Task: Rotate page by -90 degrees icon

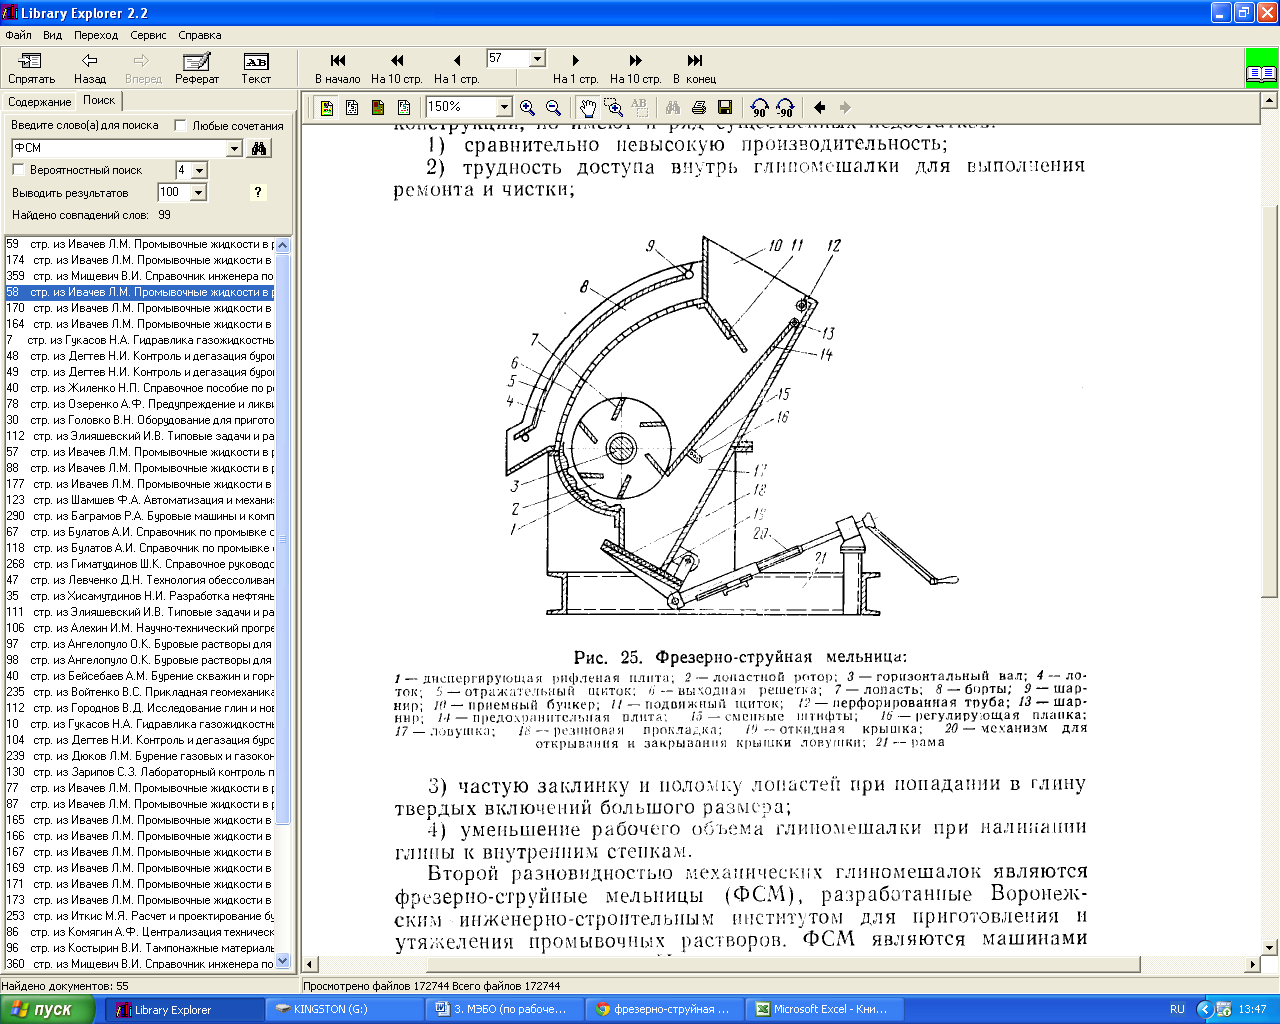Action: tap(785, 107)
